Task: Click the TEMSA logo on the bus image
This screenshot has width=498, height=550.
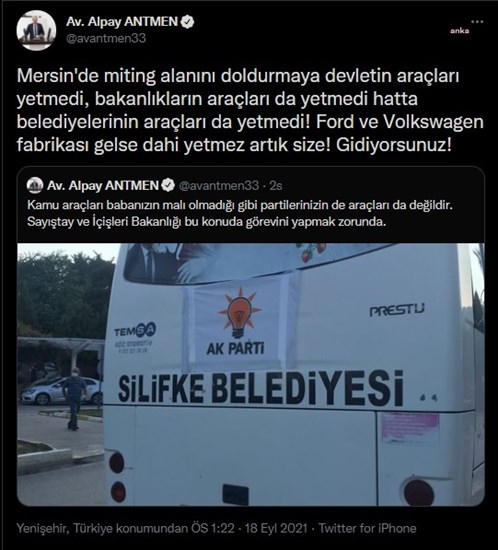Action: tap(135, 330)
